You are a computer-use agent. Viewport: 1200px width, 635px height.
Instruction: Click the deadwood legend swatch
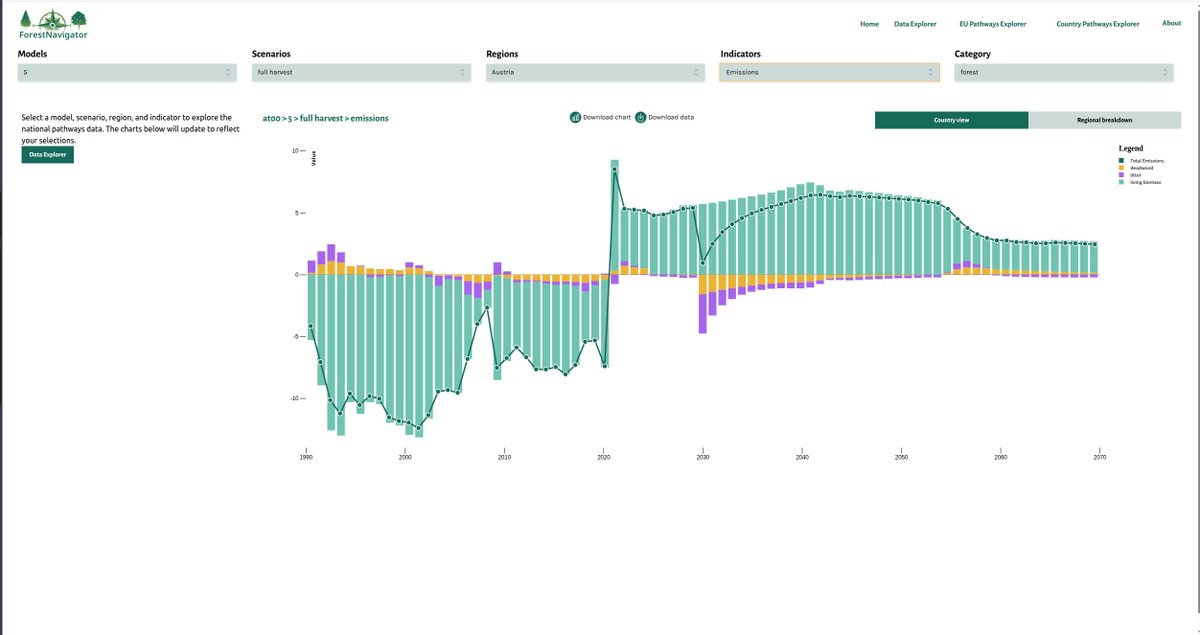1122,167
